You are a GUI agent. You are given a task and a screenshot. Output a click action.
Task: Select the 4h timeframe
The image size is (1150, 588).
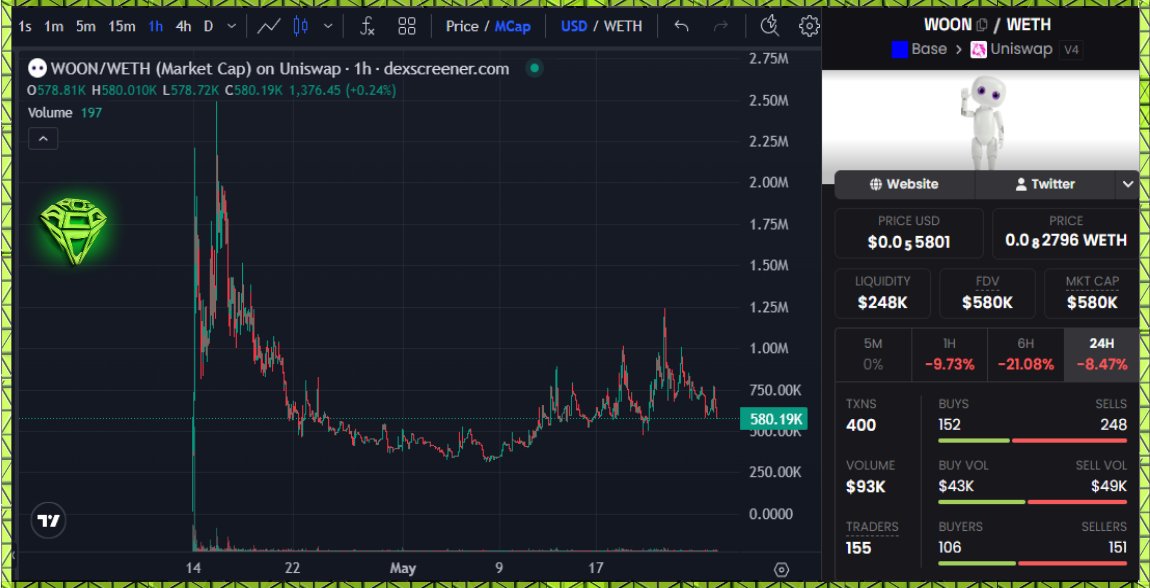click(x=183, y=26)
